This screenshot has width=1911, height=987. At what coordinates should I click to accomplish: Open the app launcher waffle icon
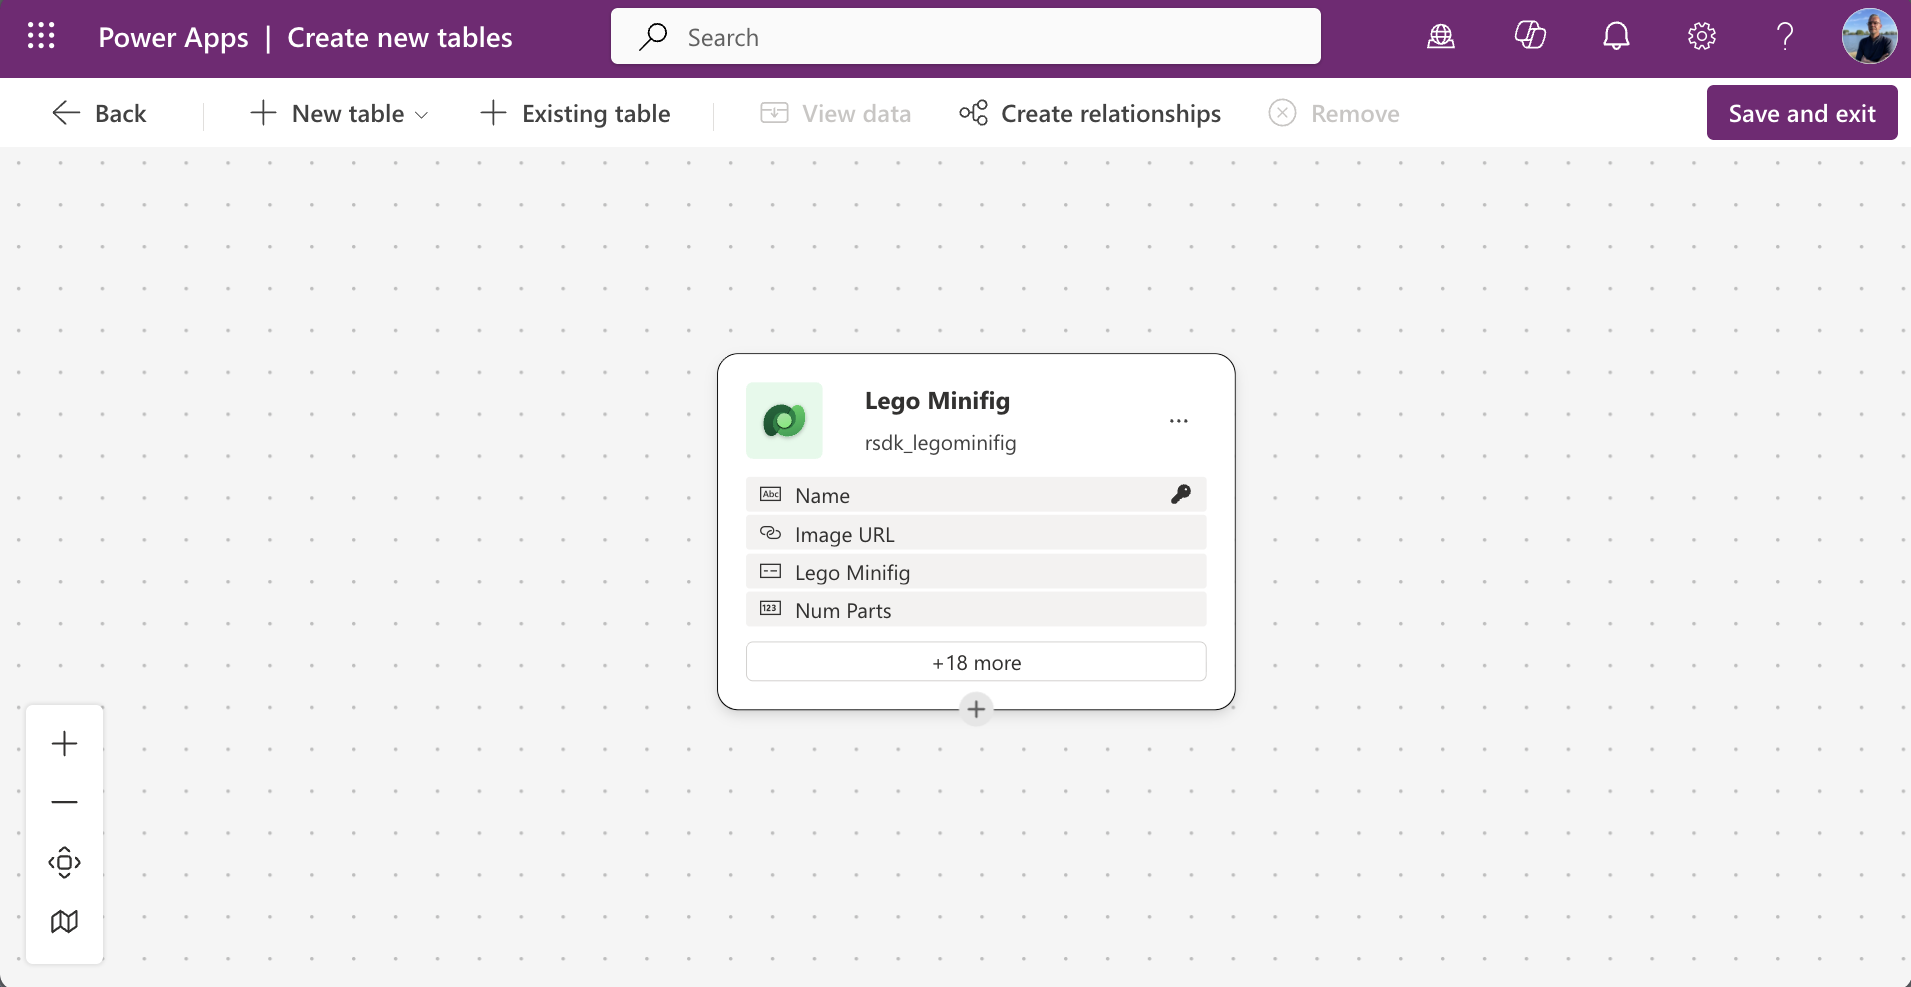41,37
